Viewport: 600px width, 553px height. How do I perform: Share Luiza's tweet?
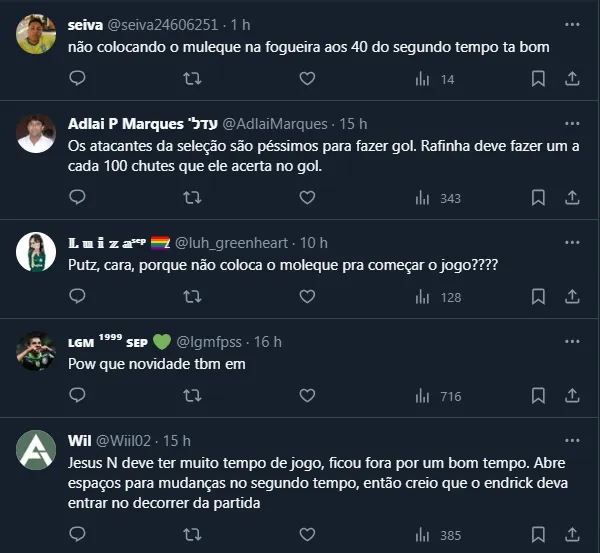[573, 297]
